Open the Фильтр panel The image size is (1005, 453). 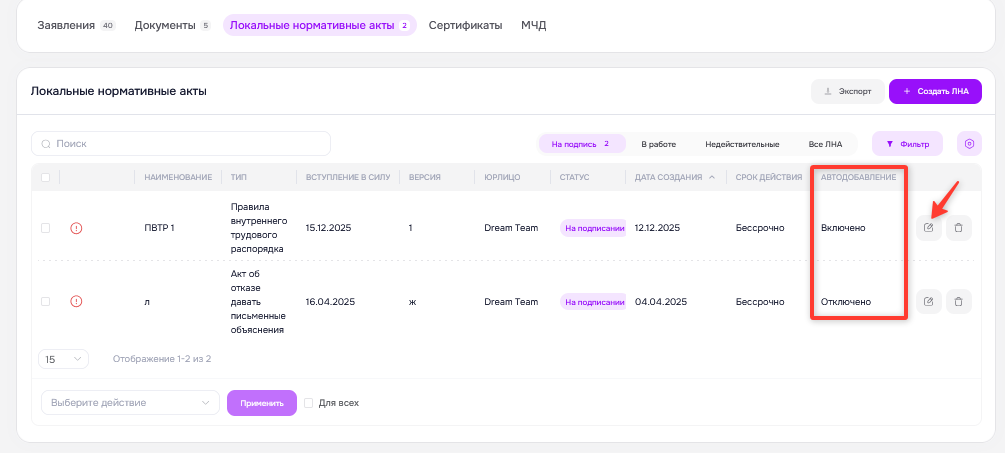tap(907, 144)
